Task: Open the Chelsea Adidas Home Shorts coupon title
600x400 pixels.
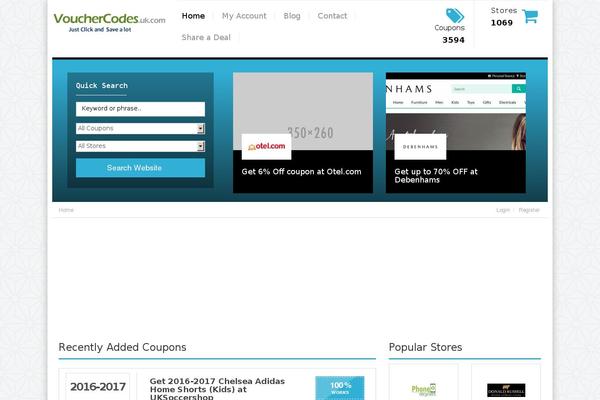Action: coord(217,389)
